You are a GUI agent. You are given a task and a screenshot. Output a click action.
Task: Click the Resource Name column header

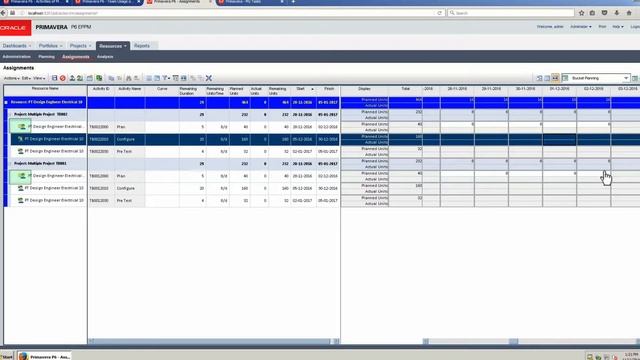[x=45, y=91]
